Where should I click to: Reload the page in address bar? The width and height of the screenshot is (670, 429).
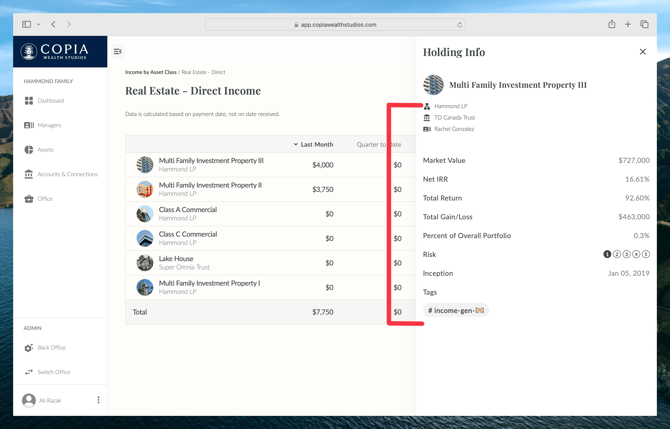coord(460,25)
